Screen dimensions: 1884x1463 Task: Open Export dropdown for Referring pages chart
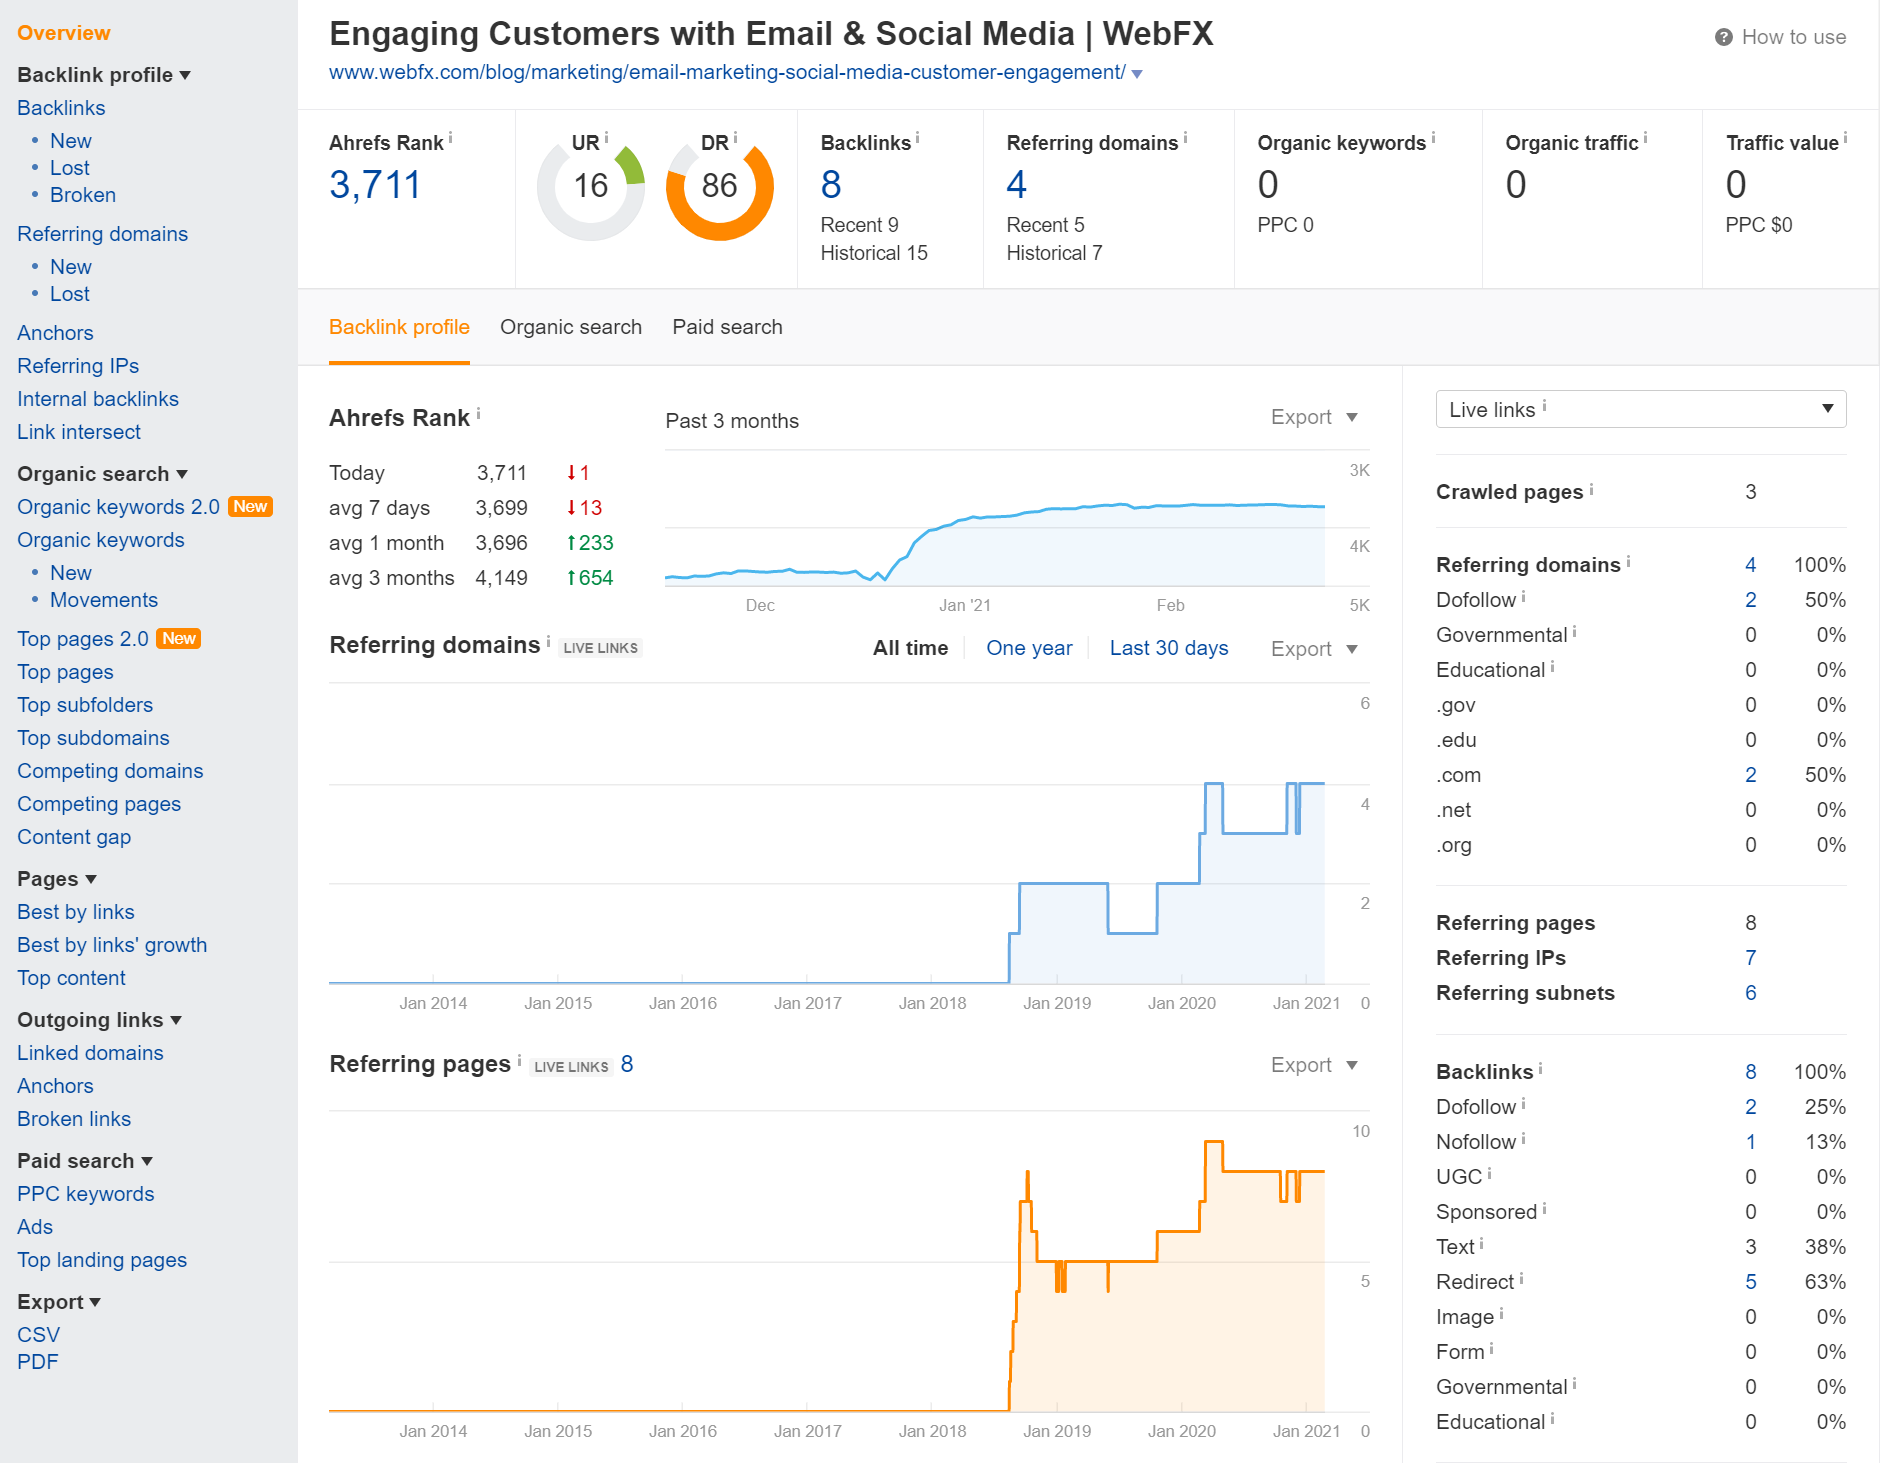1314,1065
